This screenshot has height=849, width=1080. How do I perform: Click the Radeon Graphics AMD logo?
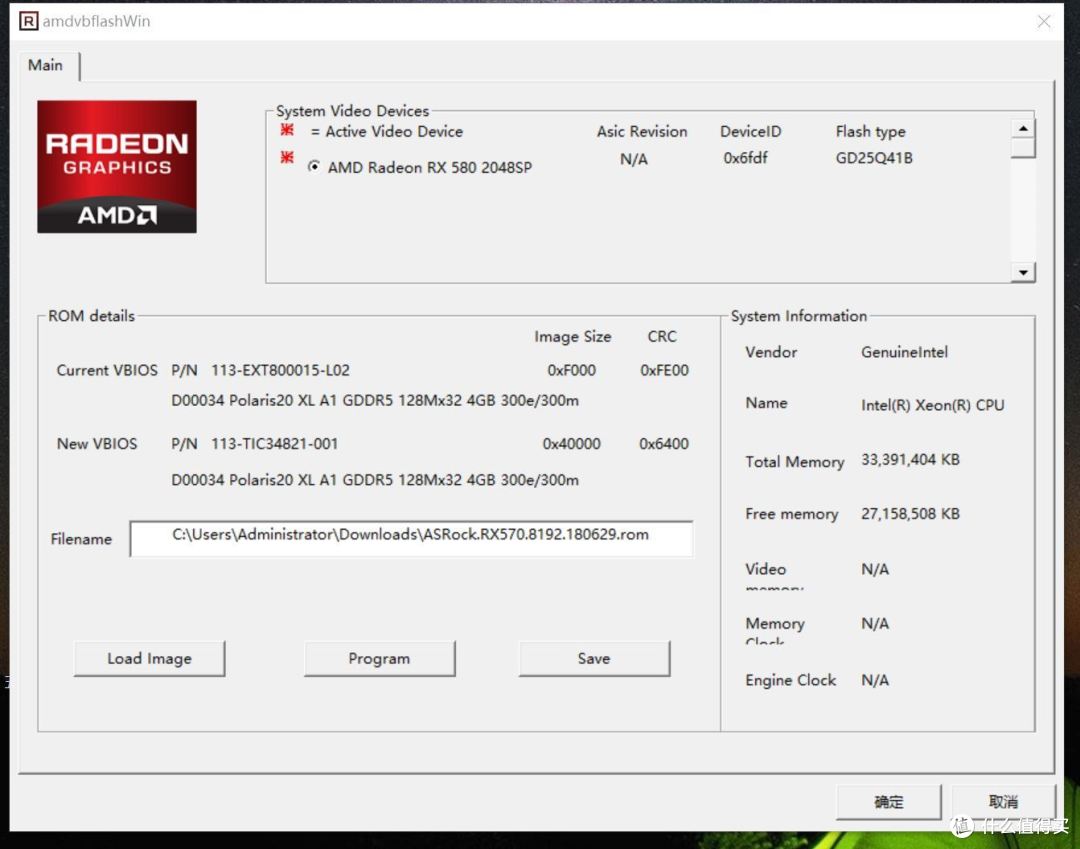click(117, 167)
